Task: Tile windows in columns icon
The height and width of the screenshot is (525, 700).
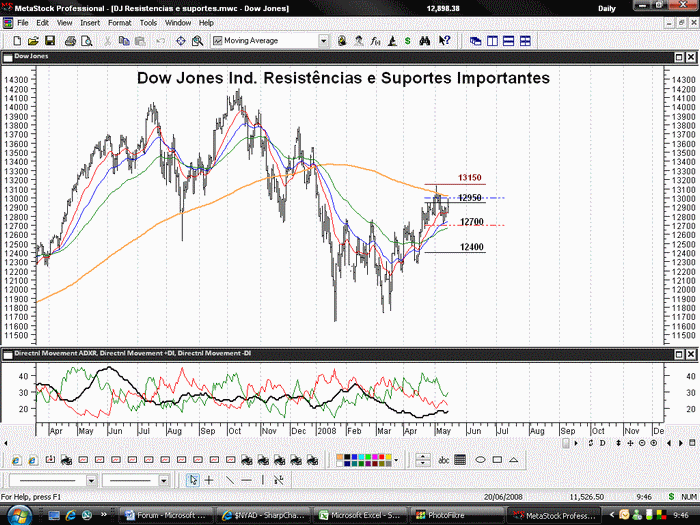Action: click(492, 41)
